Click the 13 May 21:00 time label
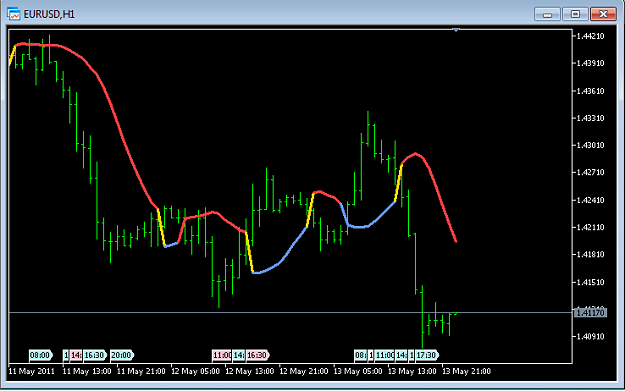Screen dimensions: 625x391 point(466,371)
